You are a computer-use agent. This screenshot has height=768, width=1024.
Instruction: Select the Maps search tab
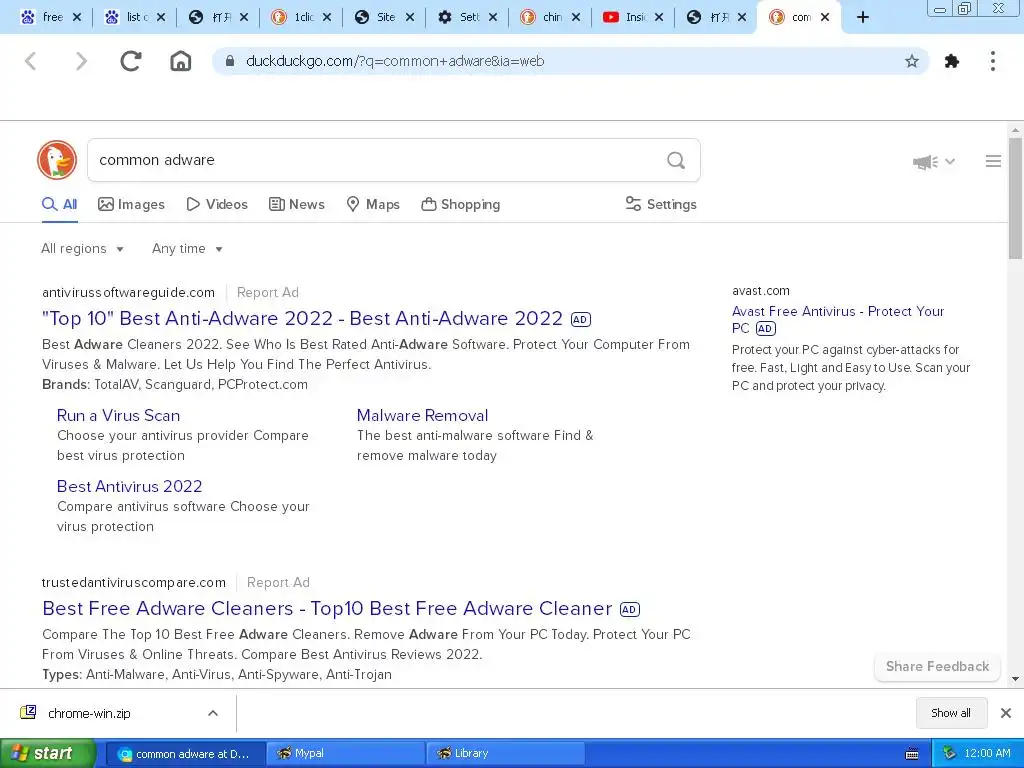pyautogui.click(x=373, y=204)
